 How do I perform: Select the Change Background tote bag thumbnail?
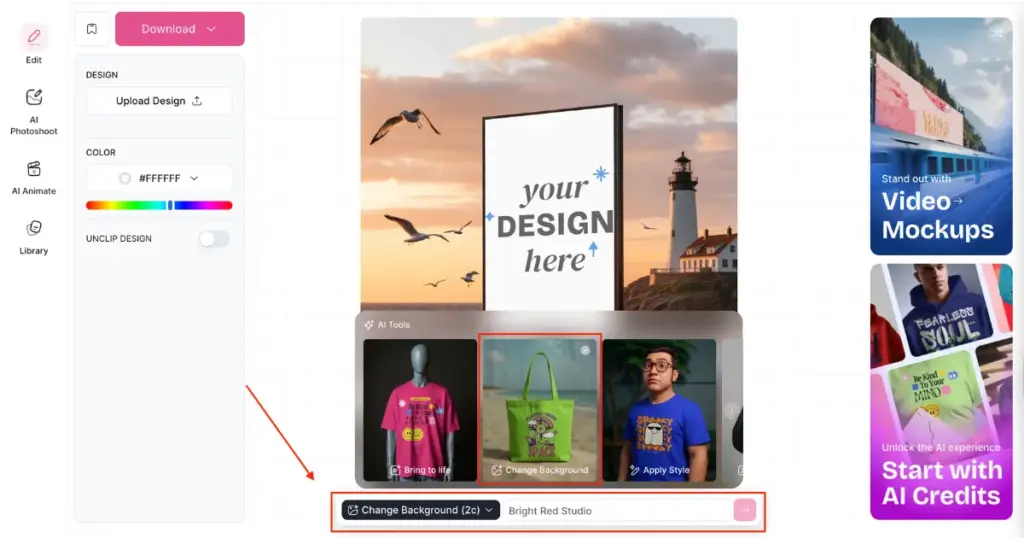point(539,409)
